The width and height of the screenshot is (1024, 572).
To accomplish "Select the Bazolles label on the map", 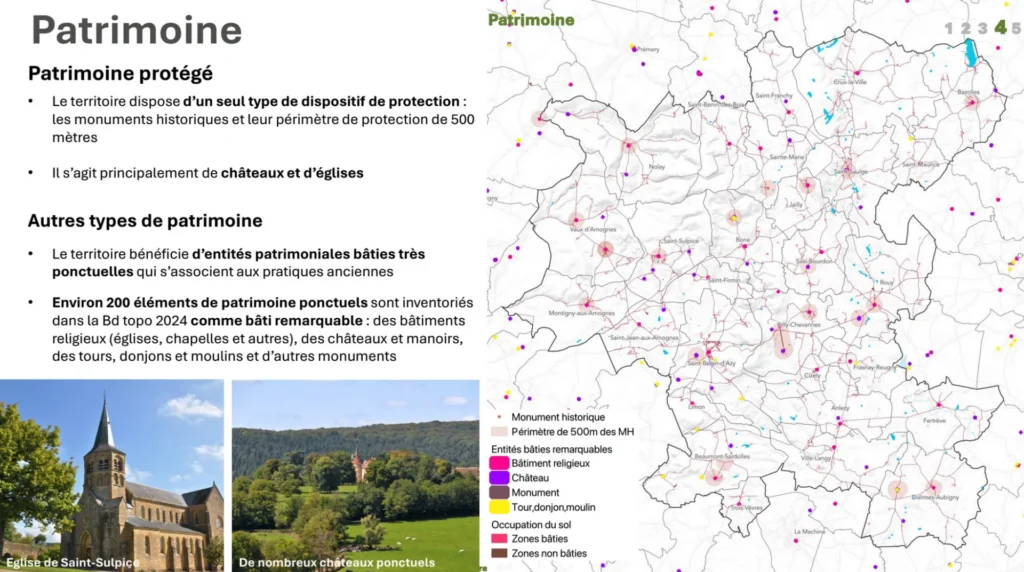I will click(x=968, y=92).
